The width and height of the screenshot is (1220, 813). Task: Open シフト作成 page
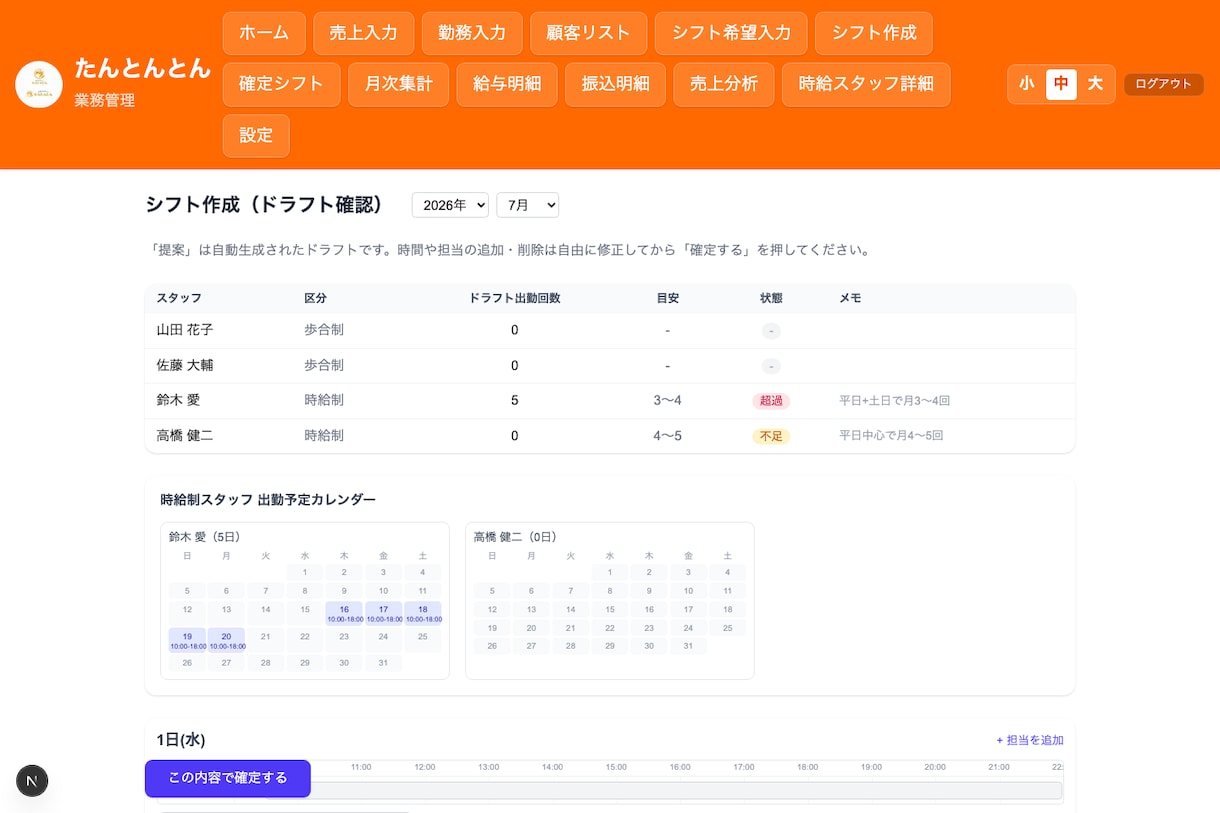874,33
